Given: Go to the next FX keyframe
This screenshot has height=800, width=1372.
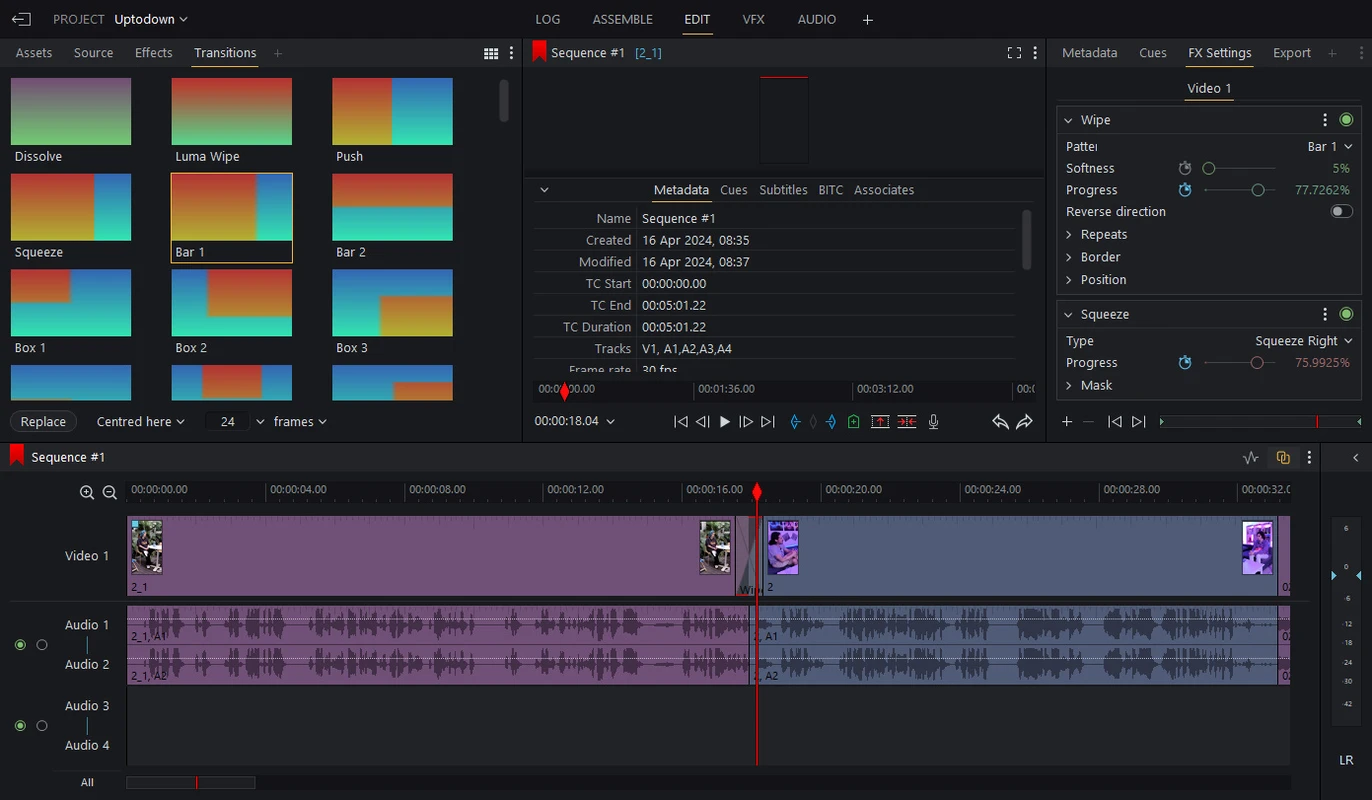Looking at the screenshot, I should click(1138, 422).
